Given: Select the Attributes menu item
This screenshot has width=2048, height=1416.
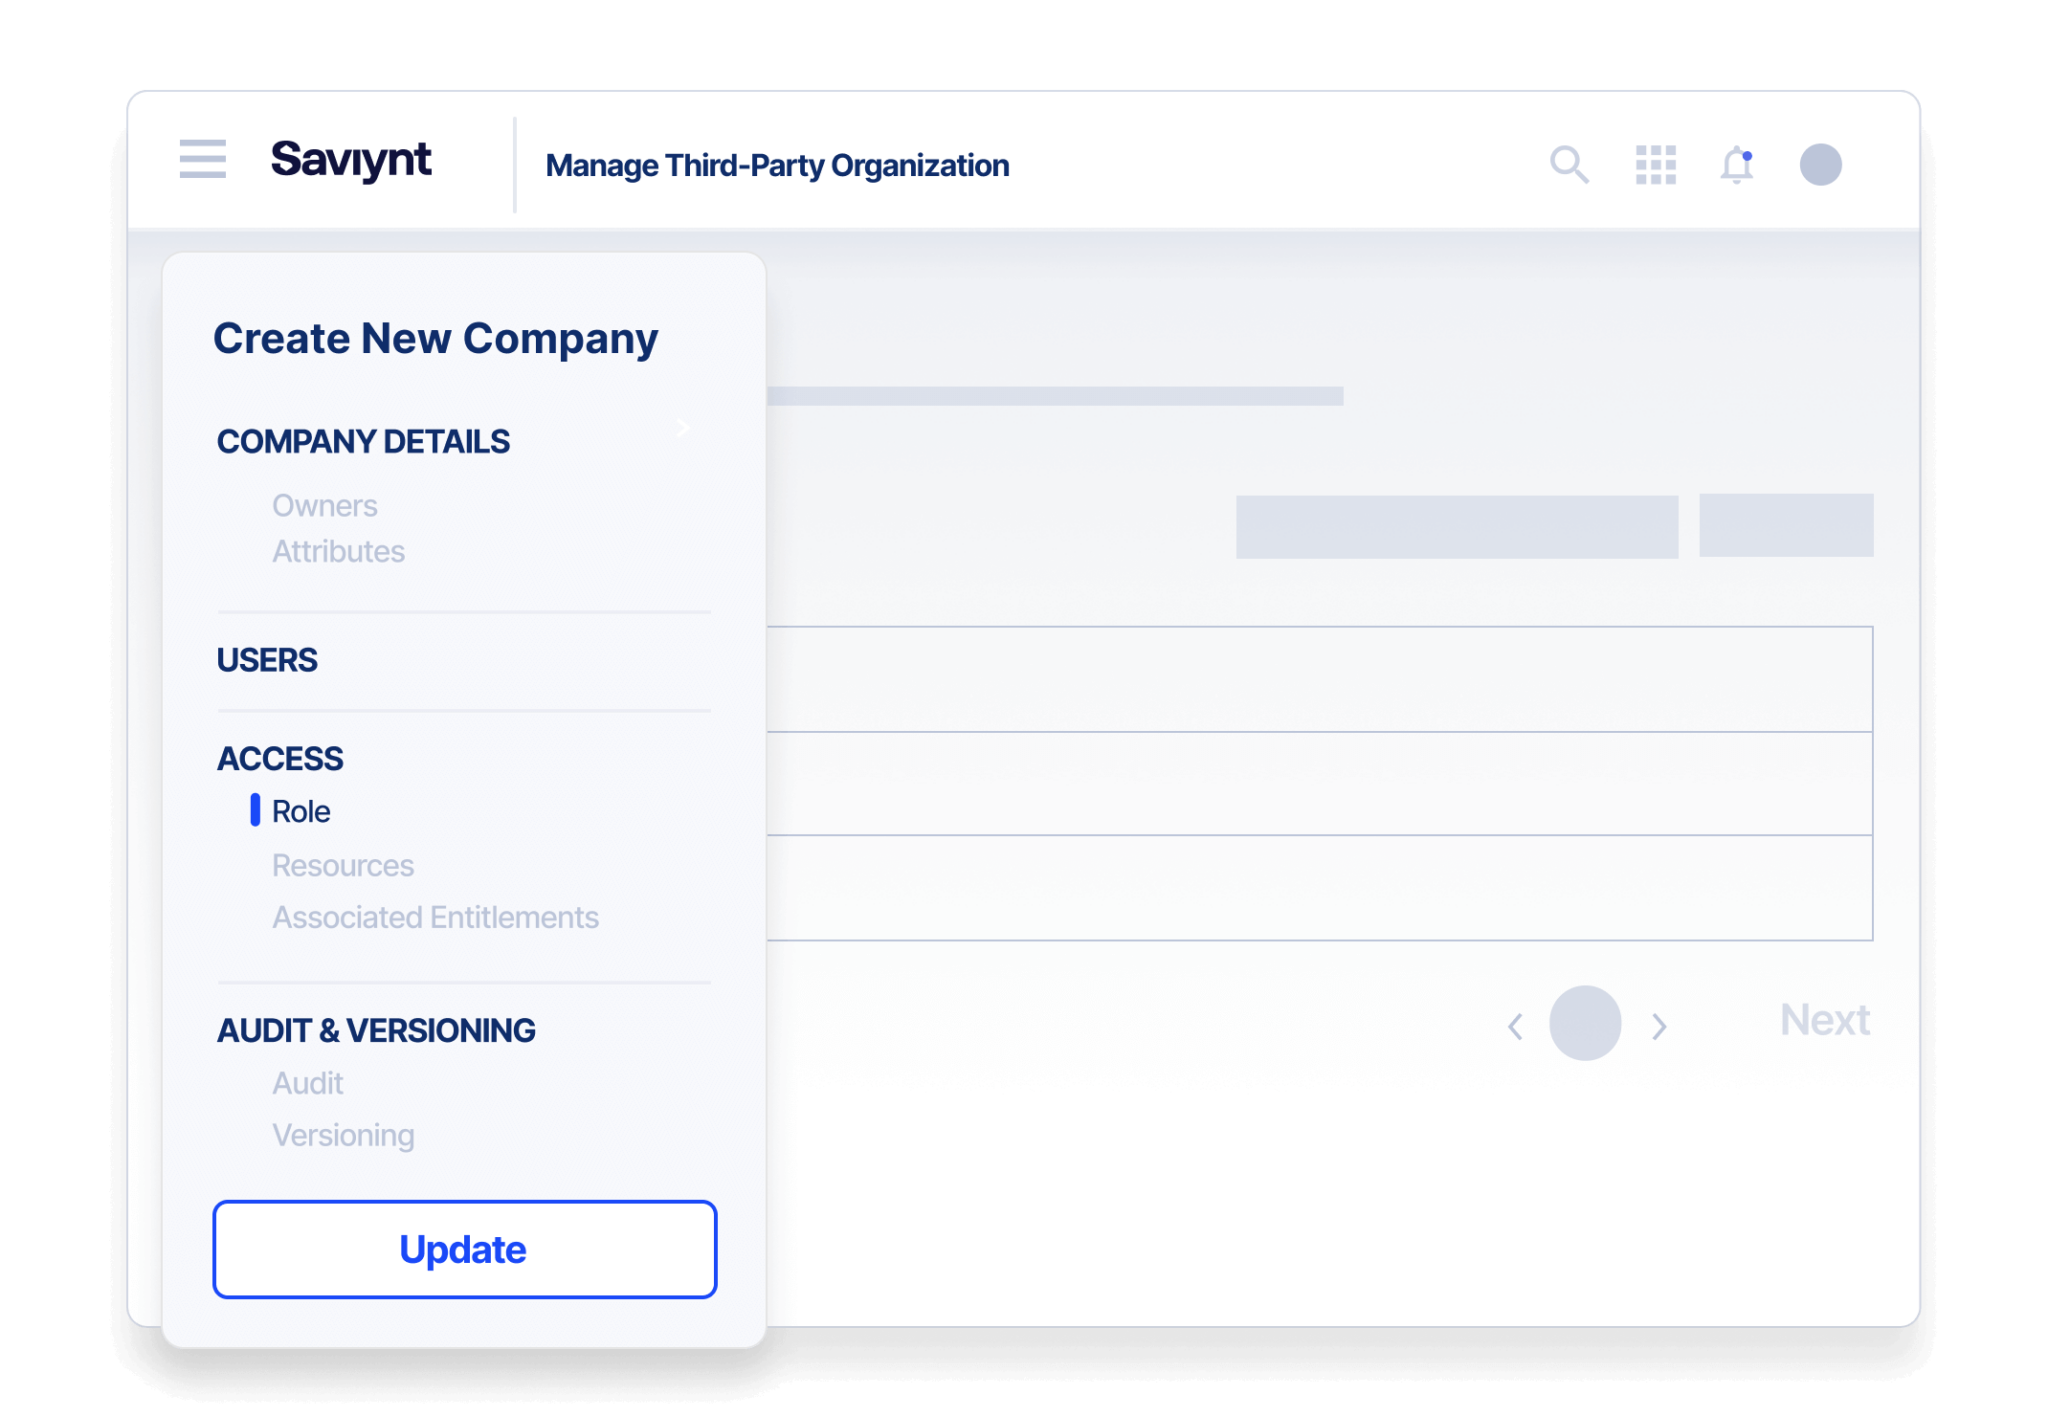Looking at the screenshot, I should click(338, 552).
